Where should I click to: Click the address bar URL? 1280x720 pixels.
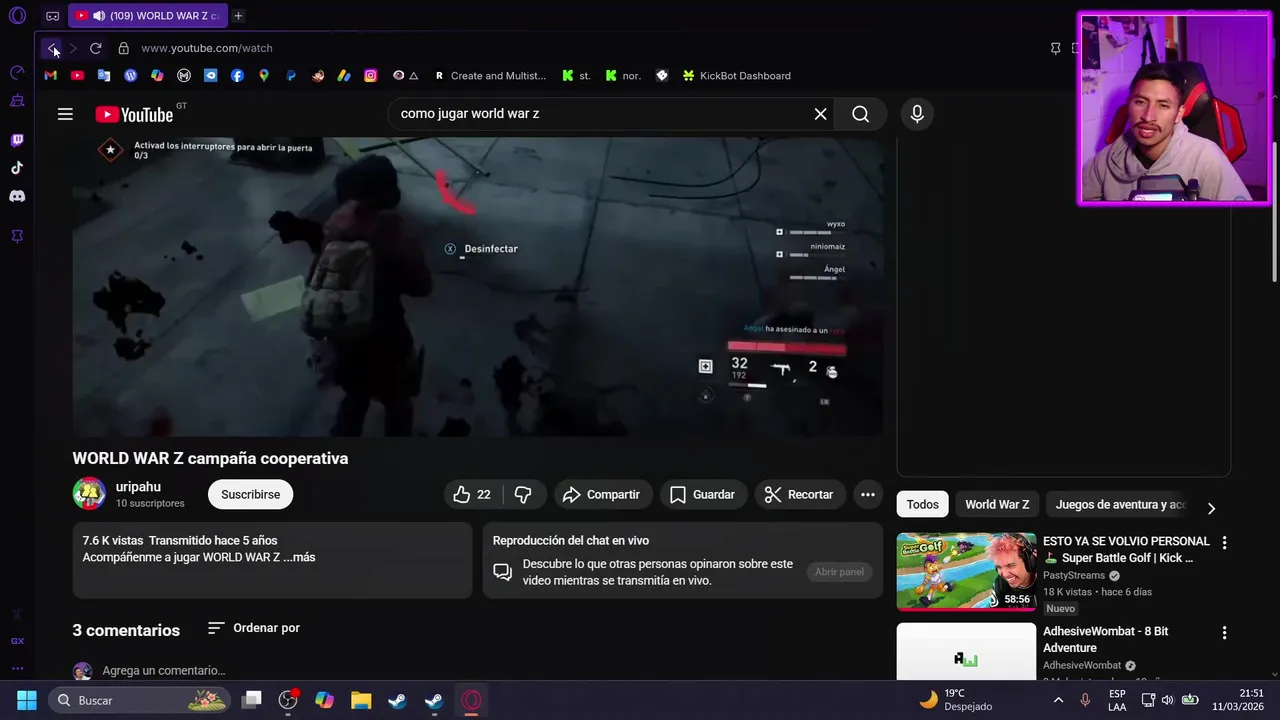207,48
